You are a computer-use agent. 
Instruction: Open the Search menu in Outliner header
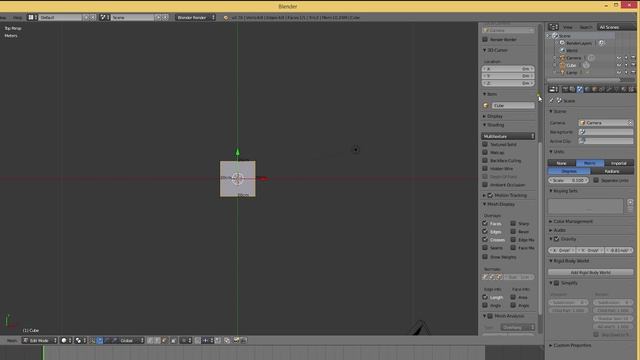click(586, 27)
